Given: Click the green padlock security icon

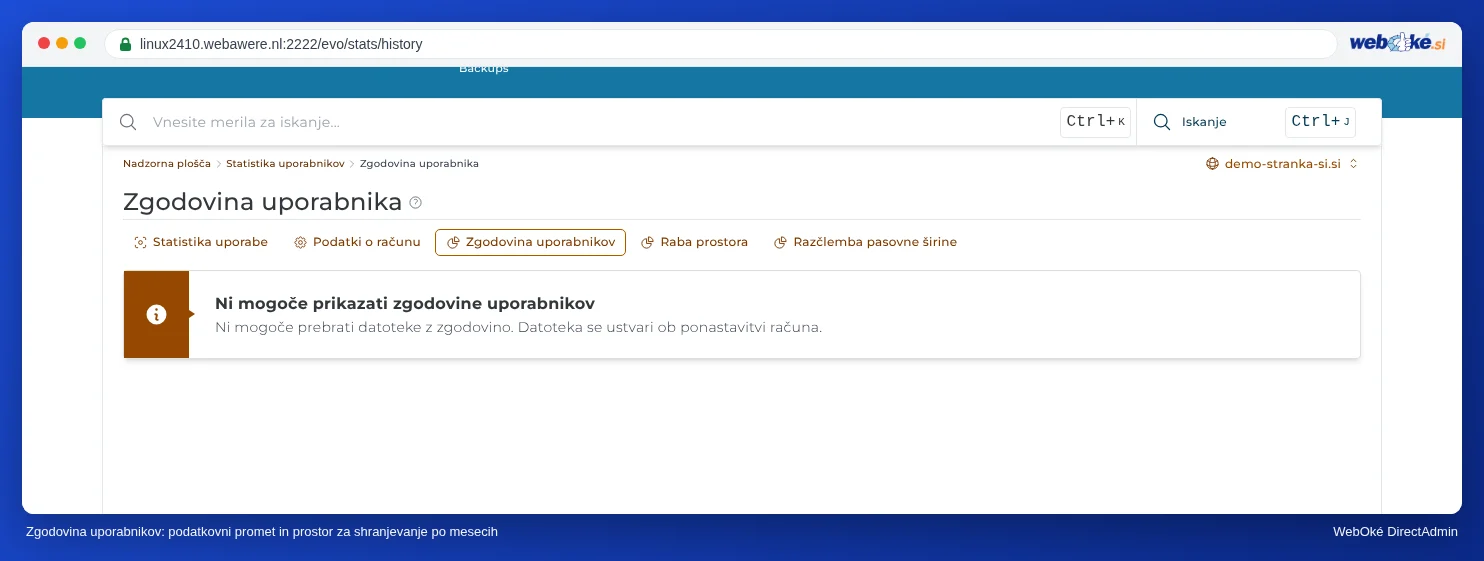Looking at the screenshot, I should tap(125, 44).
